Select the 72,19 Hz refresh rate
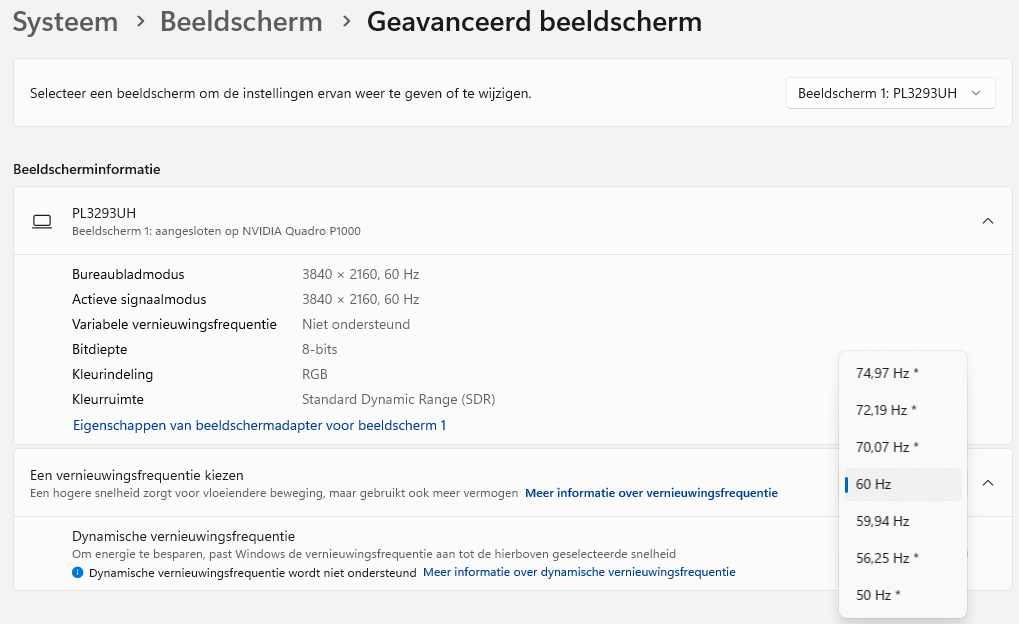Image resolution: width=1019 pixels, height=624 pixels. coord(901,409)
